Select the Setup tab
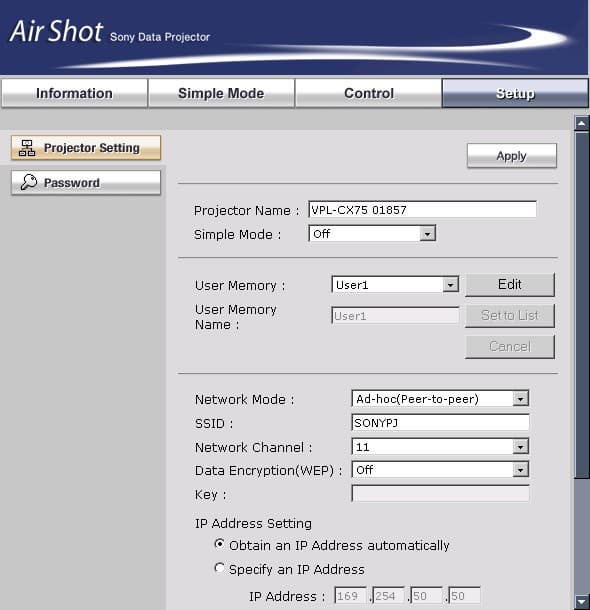The height and width of the screenshot is (610, 590). [515, 93]
